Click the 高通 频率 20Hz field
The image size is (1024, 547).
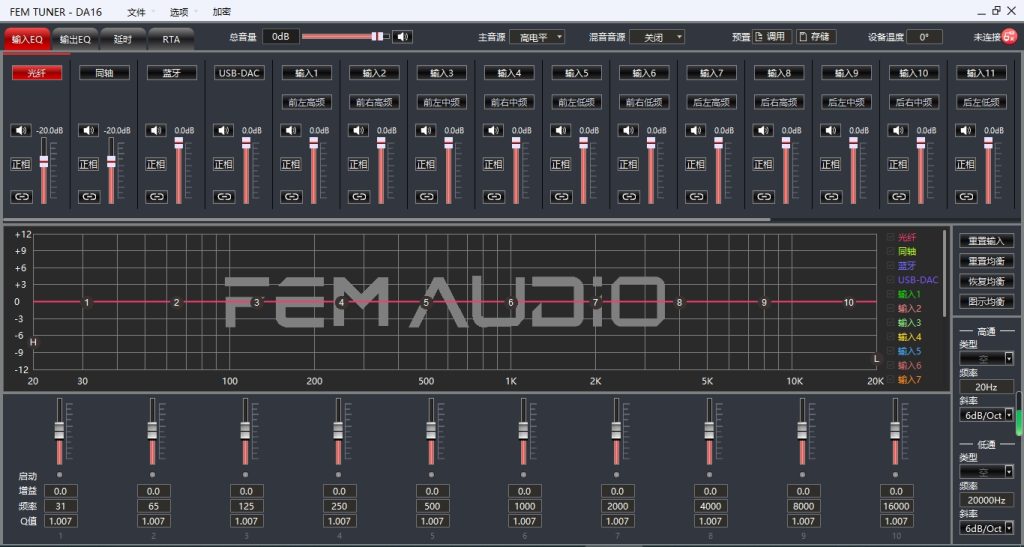click(x=986, y=386)
